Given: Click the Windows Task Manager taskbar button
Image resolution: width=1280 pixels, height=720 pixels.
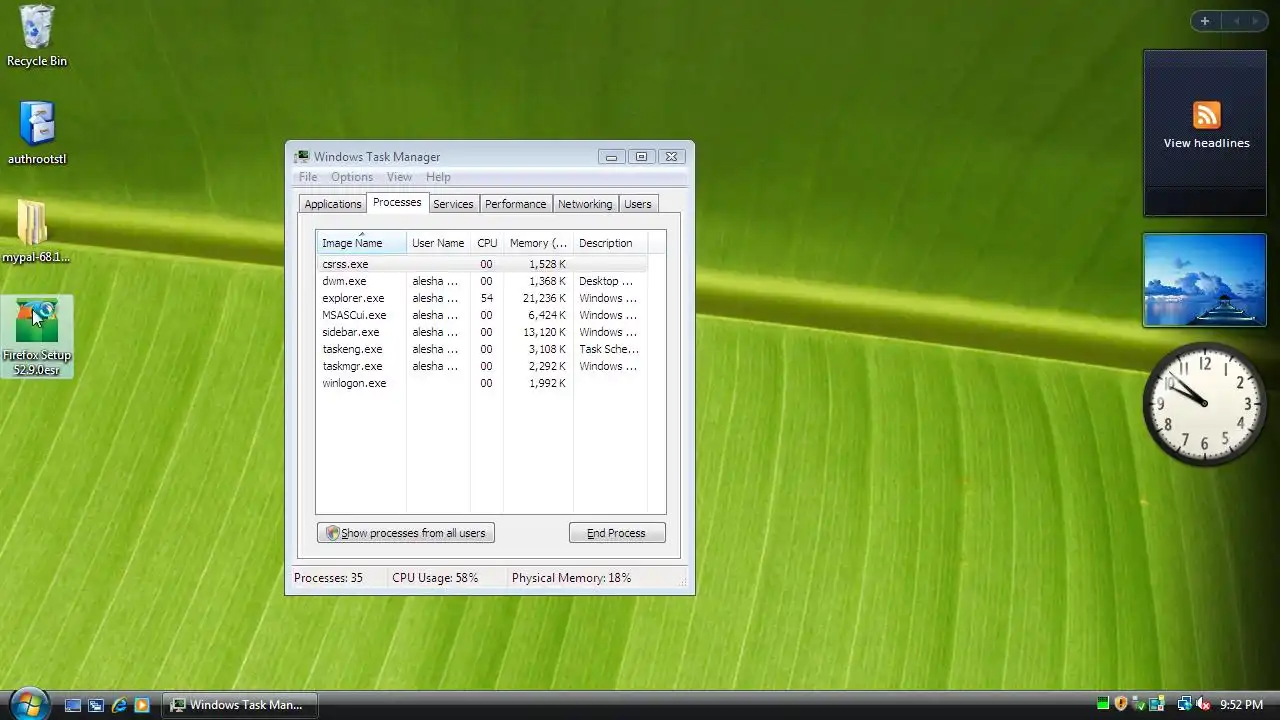Looking at the screenshot, I should 238,705.
